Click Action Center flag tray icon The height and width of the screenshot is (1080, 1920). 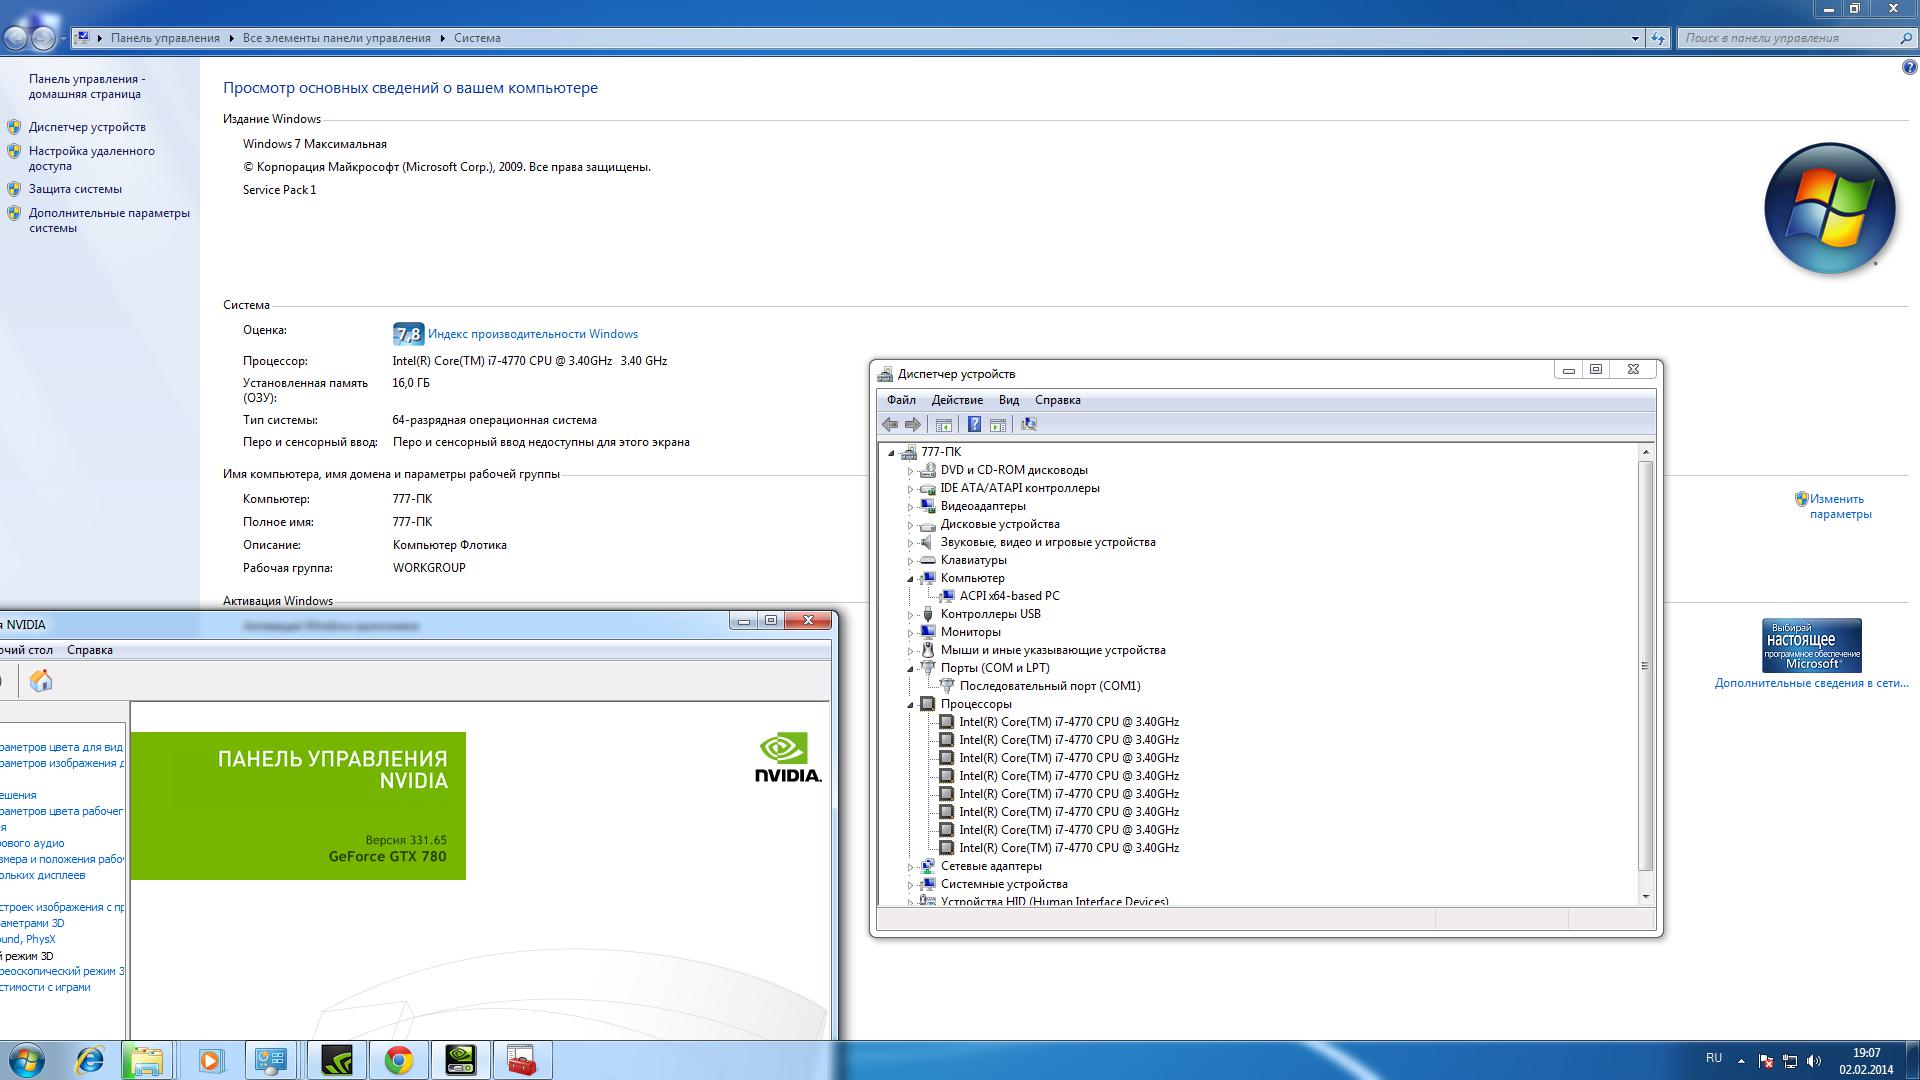pyautogui.click(x=1766, y=1061)
